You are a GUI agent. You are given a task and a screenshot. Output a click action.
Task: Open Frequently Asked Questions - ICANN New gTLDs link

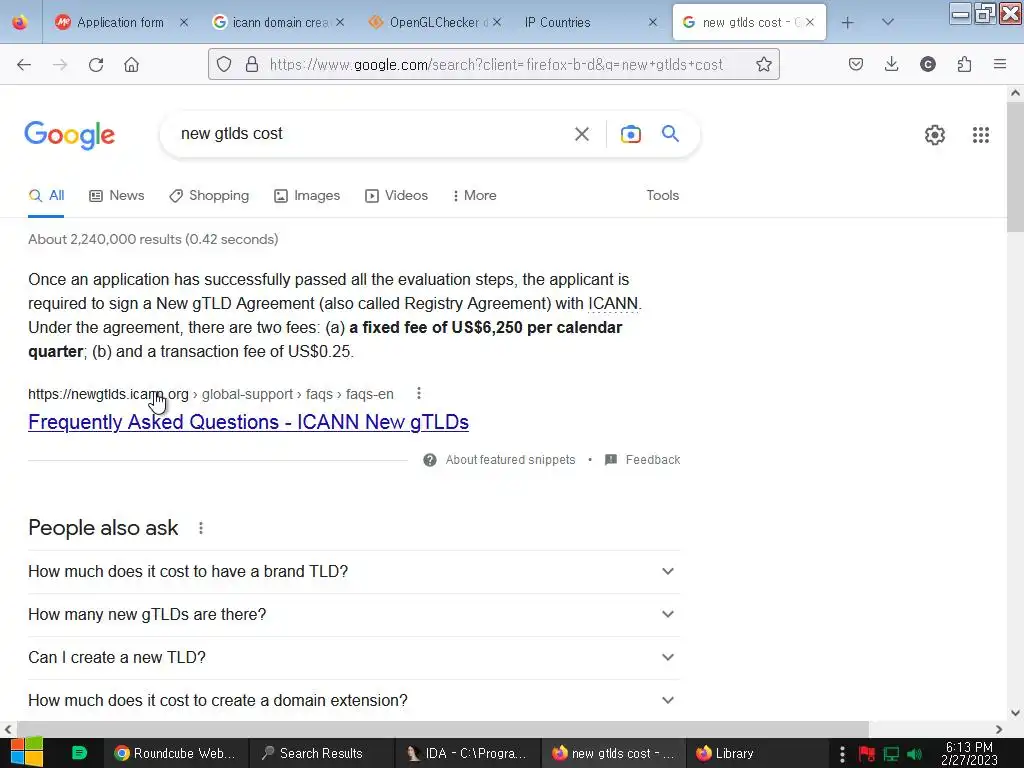point(248,422)
